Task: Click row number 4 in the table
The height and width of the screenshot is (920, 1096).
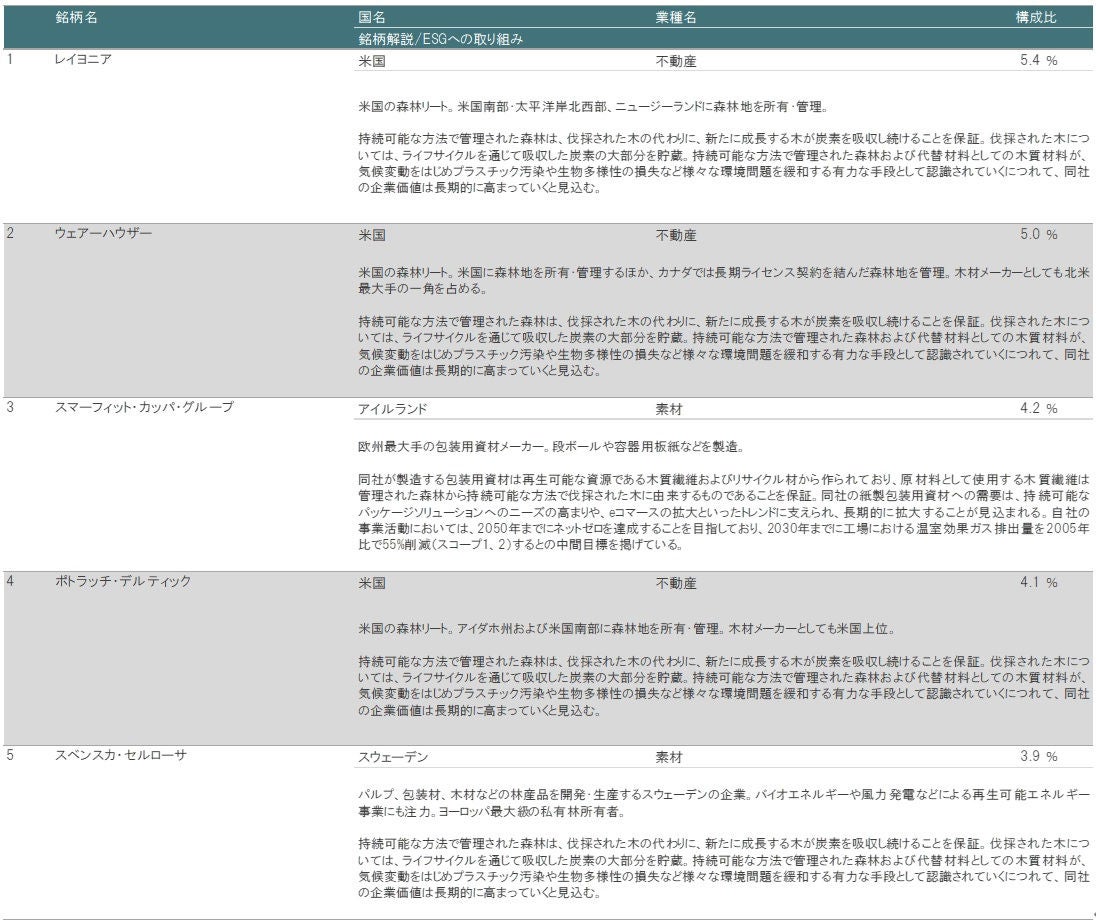Action: click(x=11, y=582)
